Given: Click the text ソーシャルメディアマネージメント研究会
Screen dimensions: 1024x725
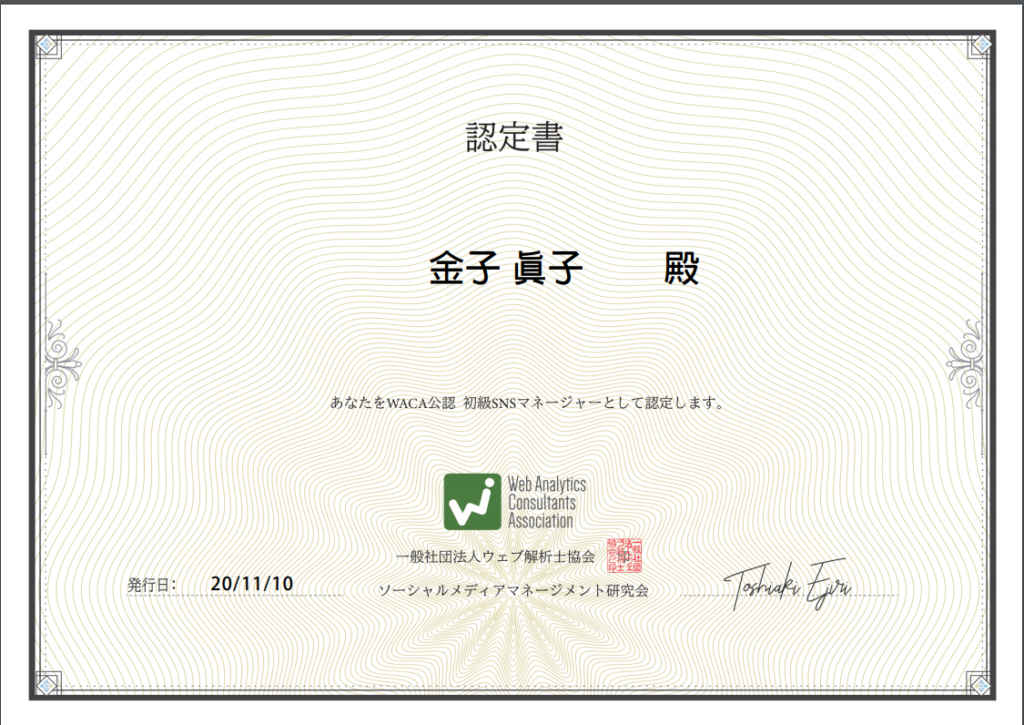Looking at the screenshot, I should click(x=514, y=590).
